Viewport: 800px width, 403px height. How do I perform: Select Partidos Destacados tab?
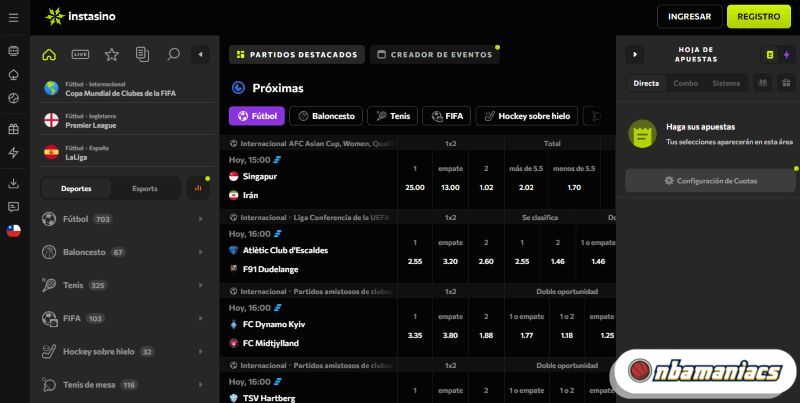(x=297, y=55)
